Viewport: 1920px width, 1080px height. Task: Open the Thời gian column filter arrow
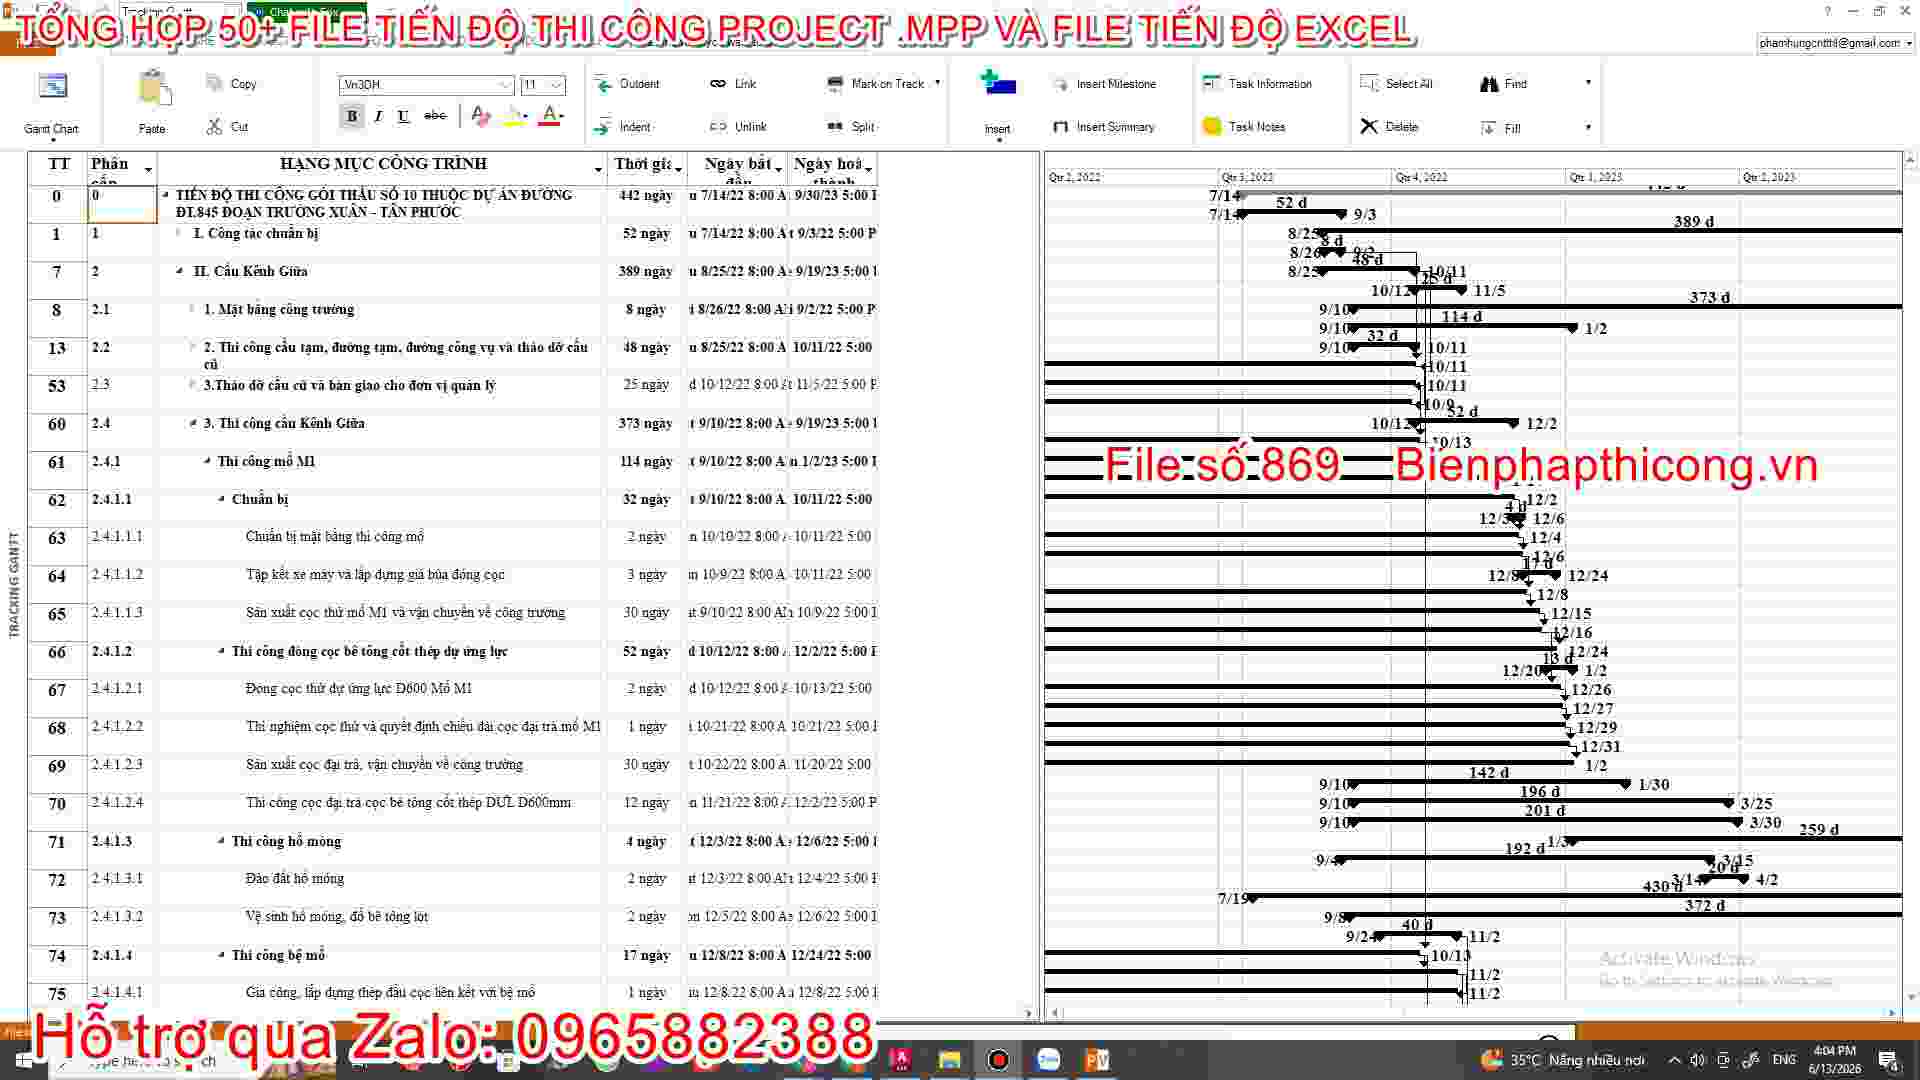(x=678, y=169)
